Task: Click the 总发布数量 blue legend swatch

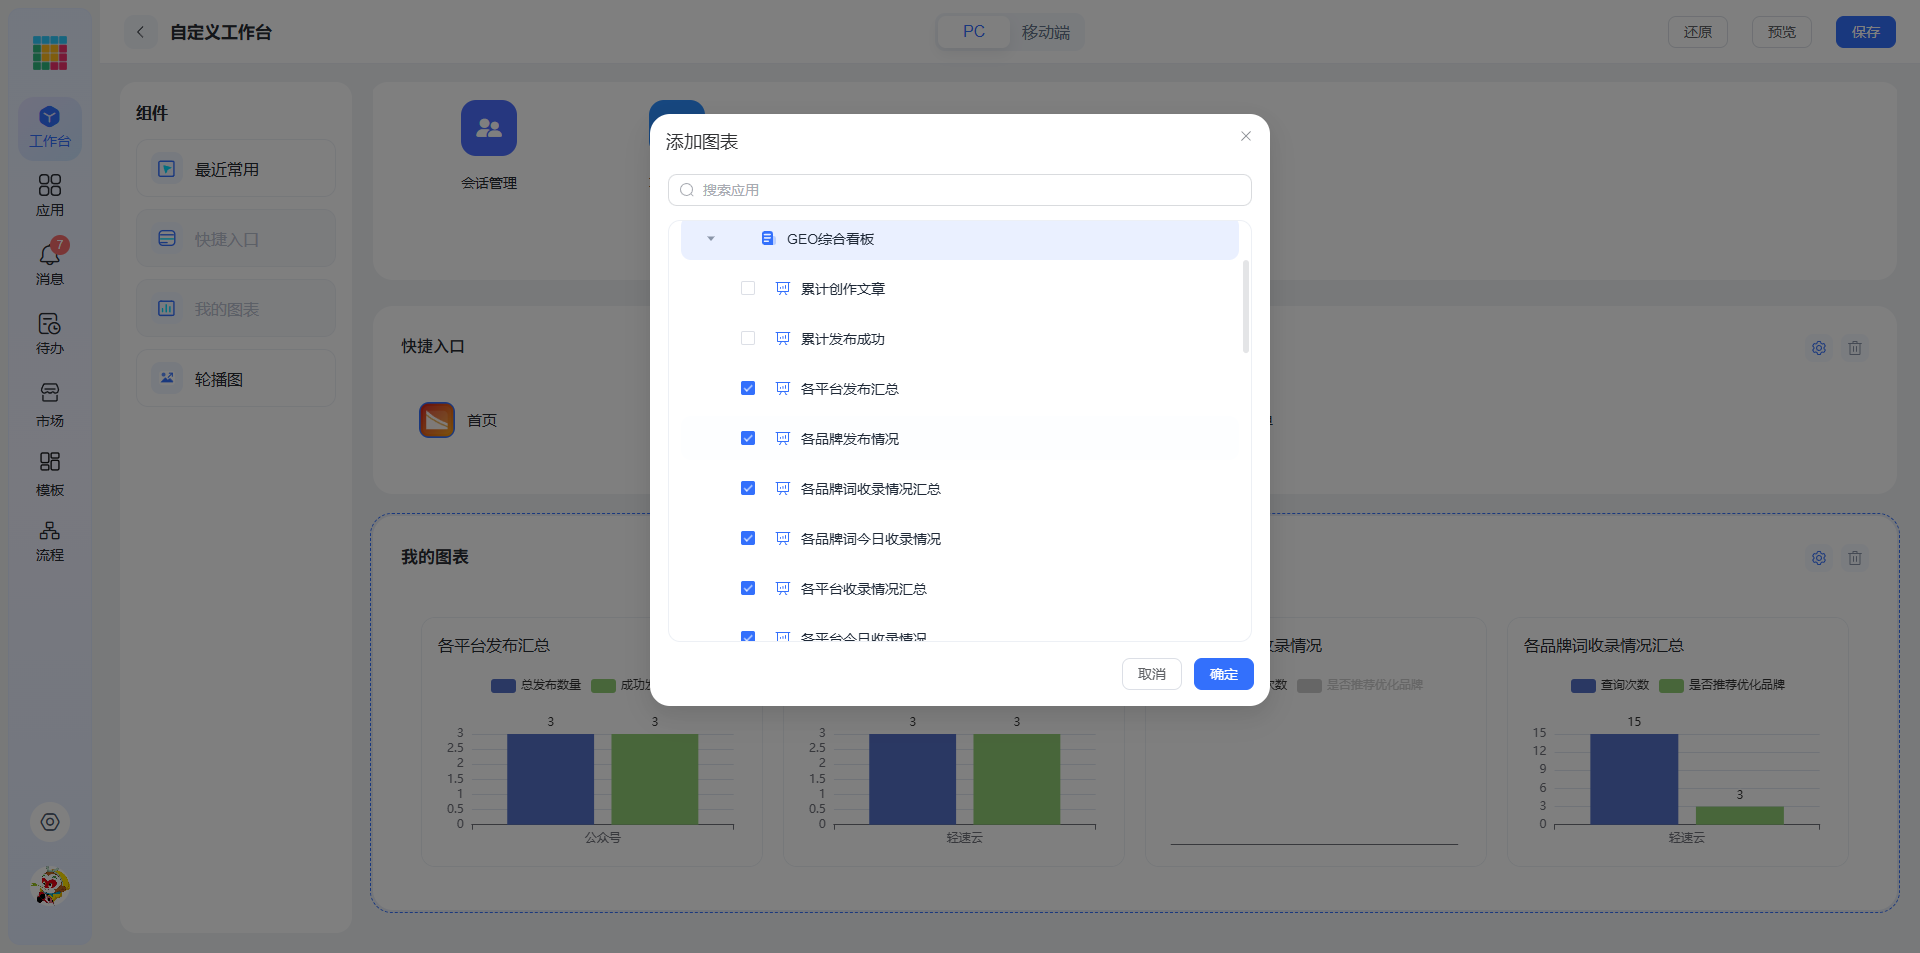Action: [503, 686]
